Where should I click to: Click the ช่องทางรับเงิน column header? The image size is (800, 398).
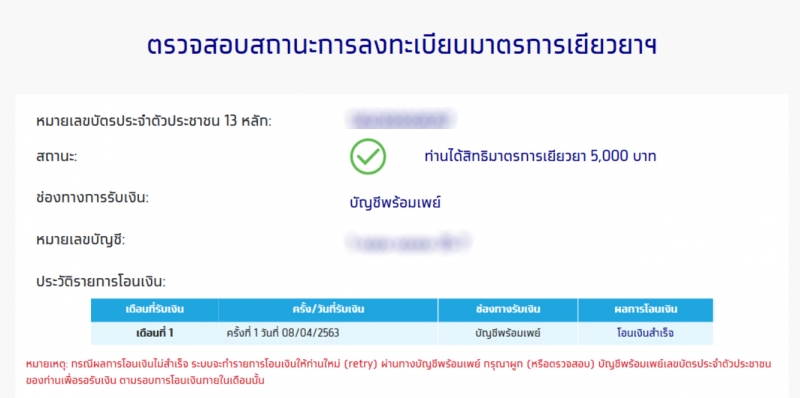point(508,309)
